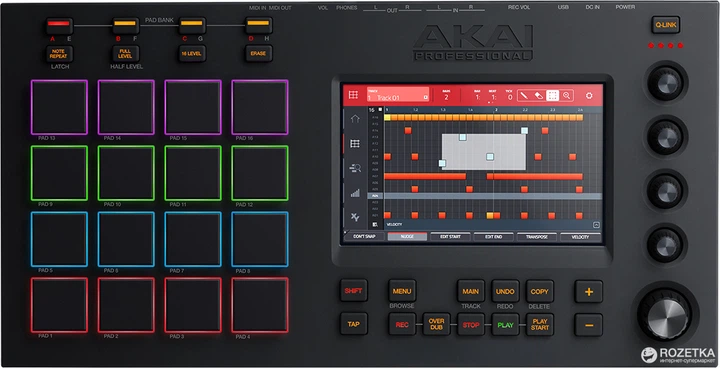Open the Track 01 selector field

(x=398, y=95)
